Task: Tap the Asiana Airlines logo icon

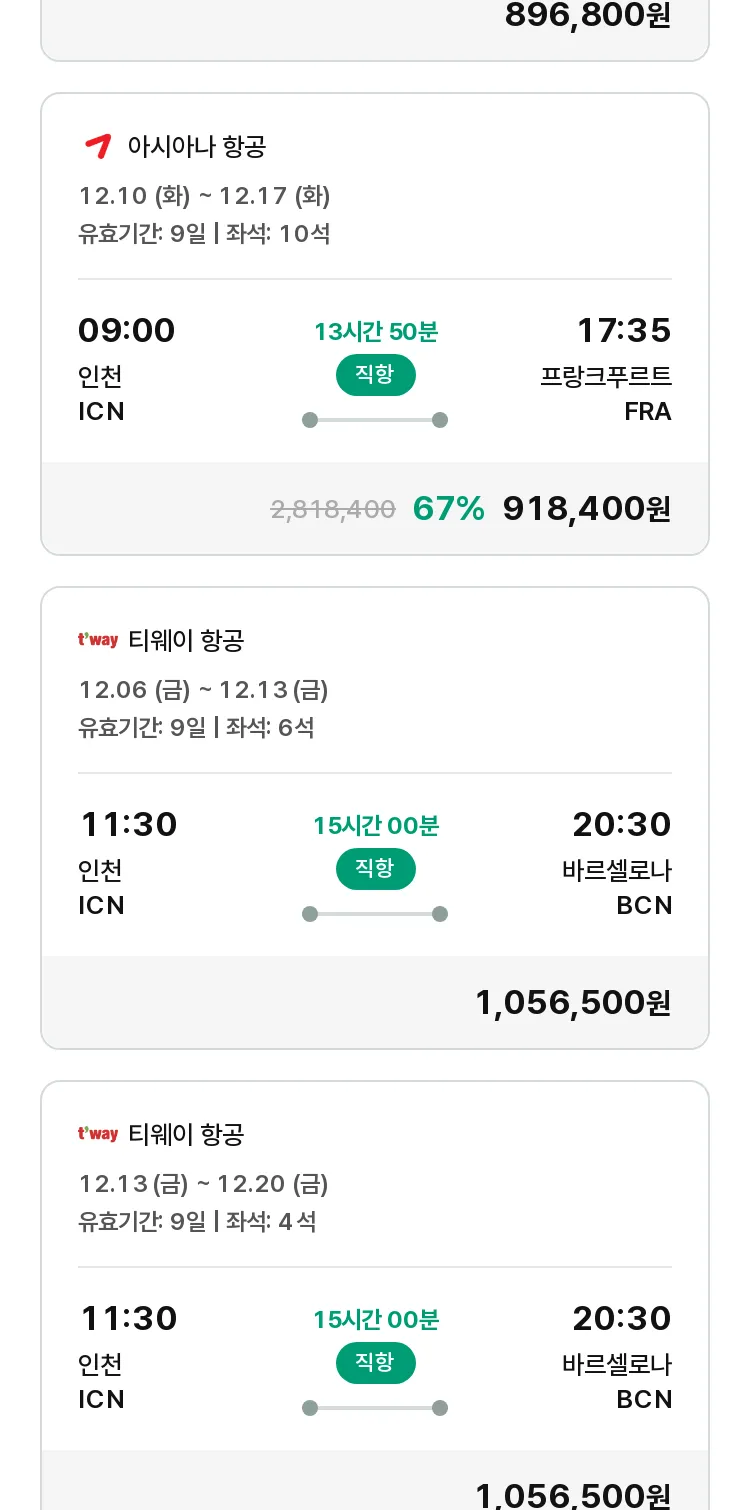Action: [97, 147]
